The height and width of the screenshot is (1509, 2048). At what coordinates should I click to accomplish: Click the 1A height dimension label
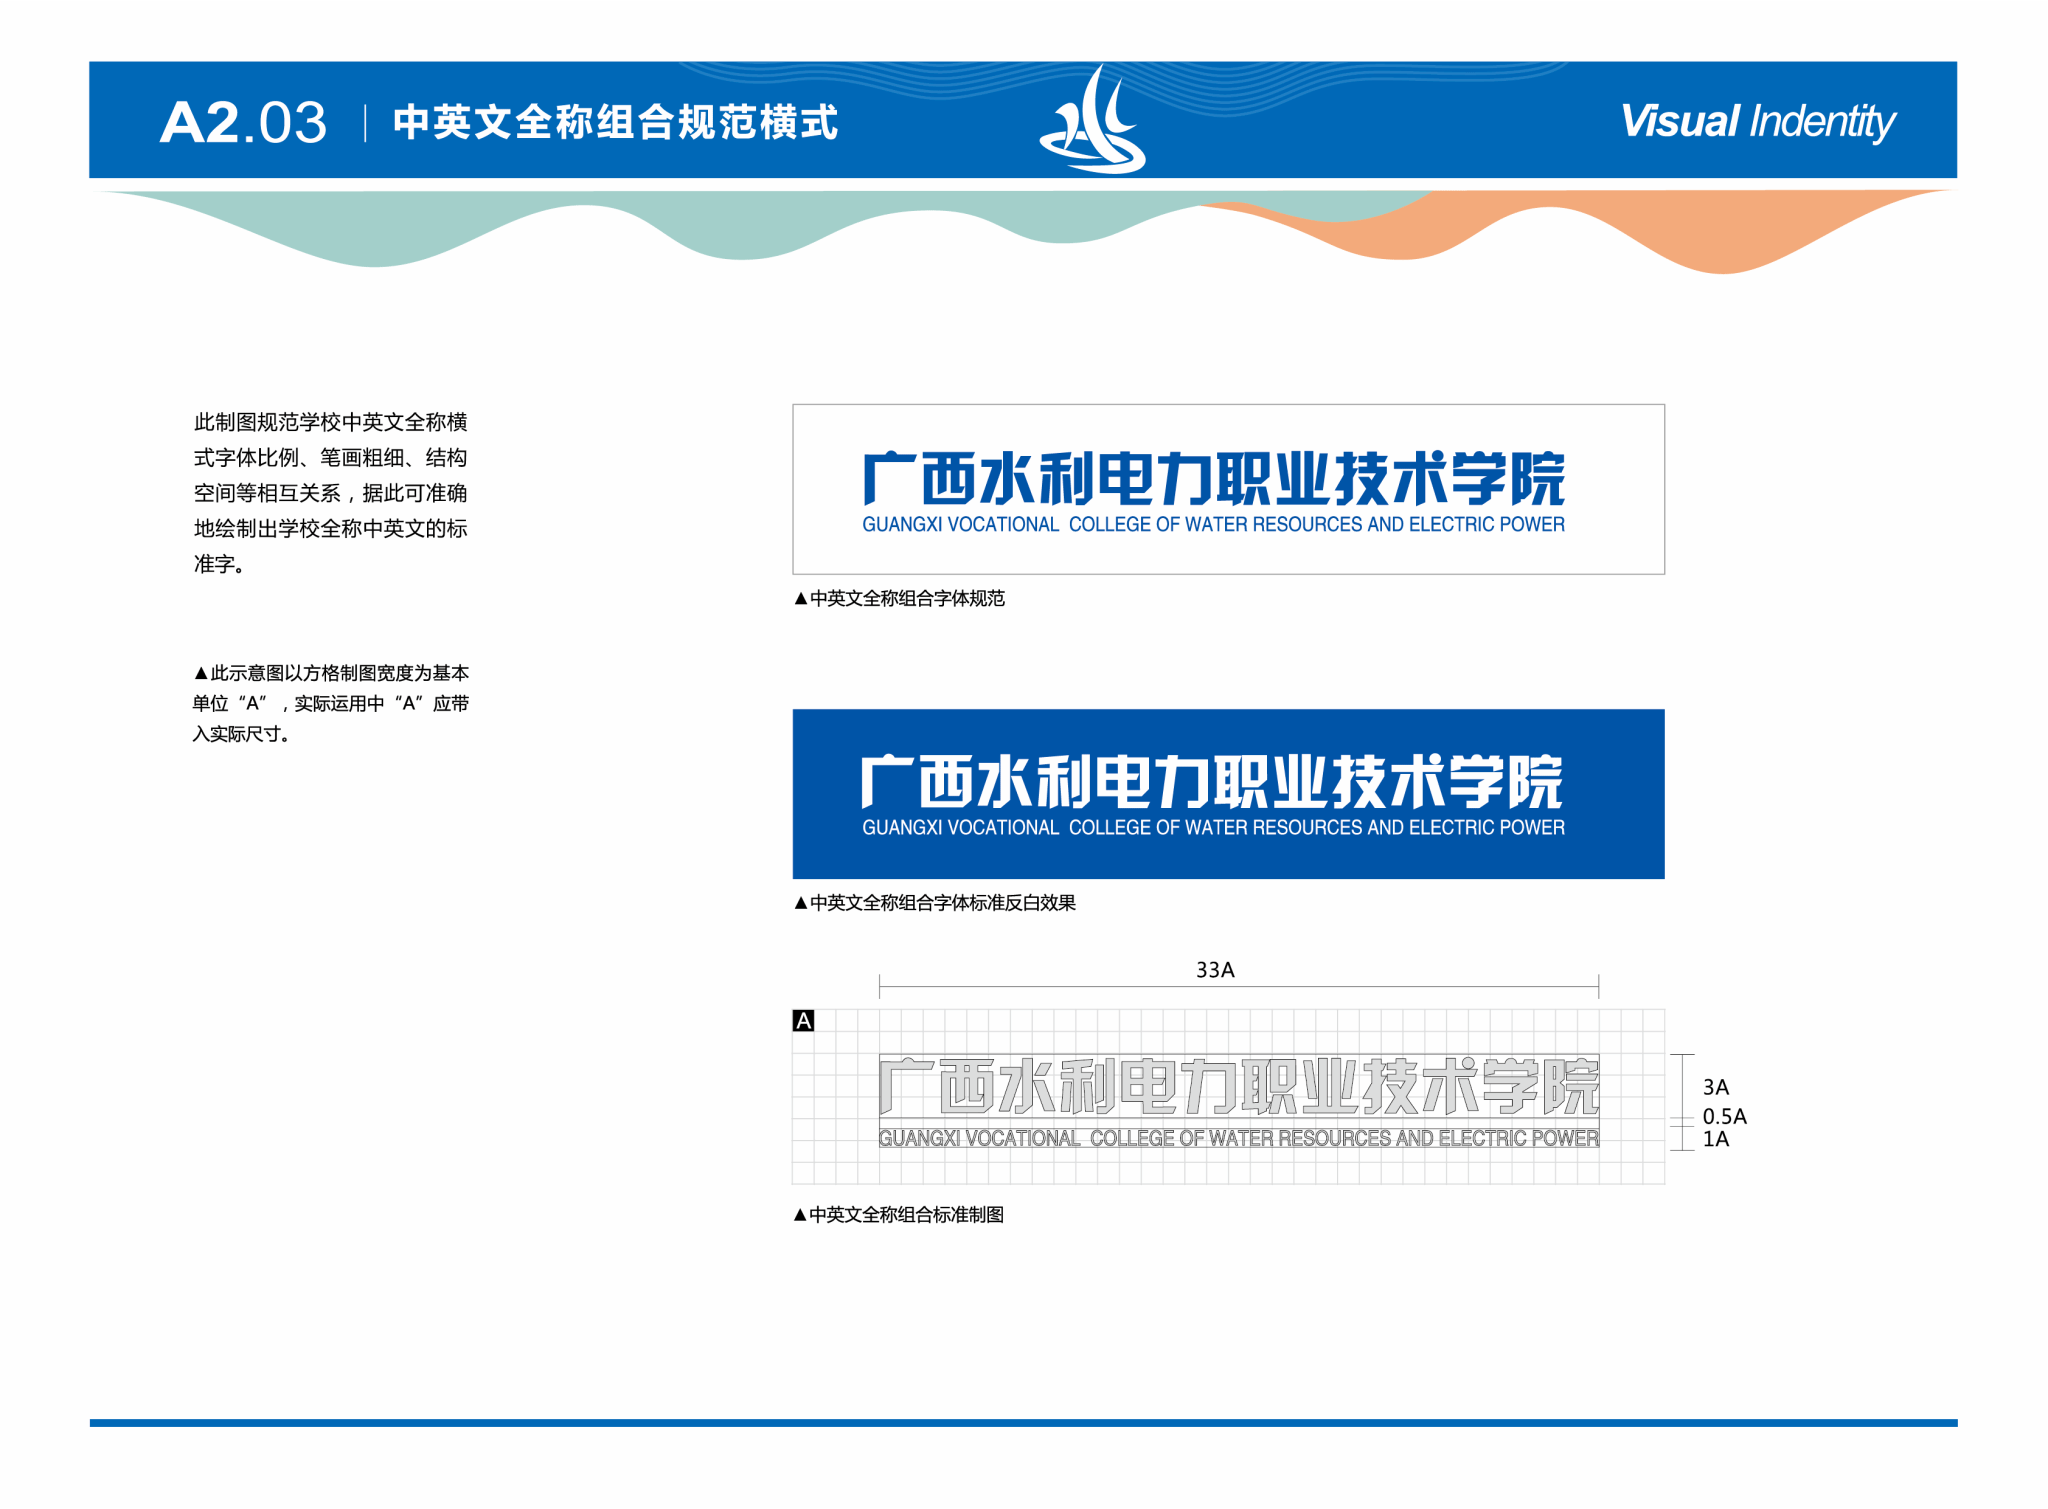coord(1715,1139)
